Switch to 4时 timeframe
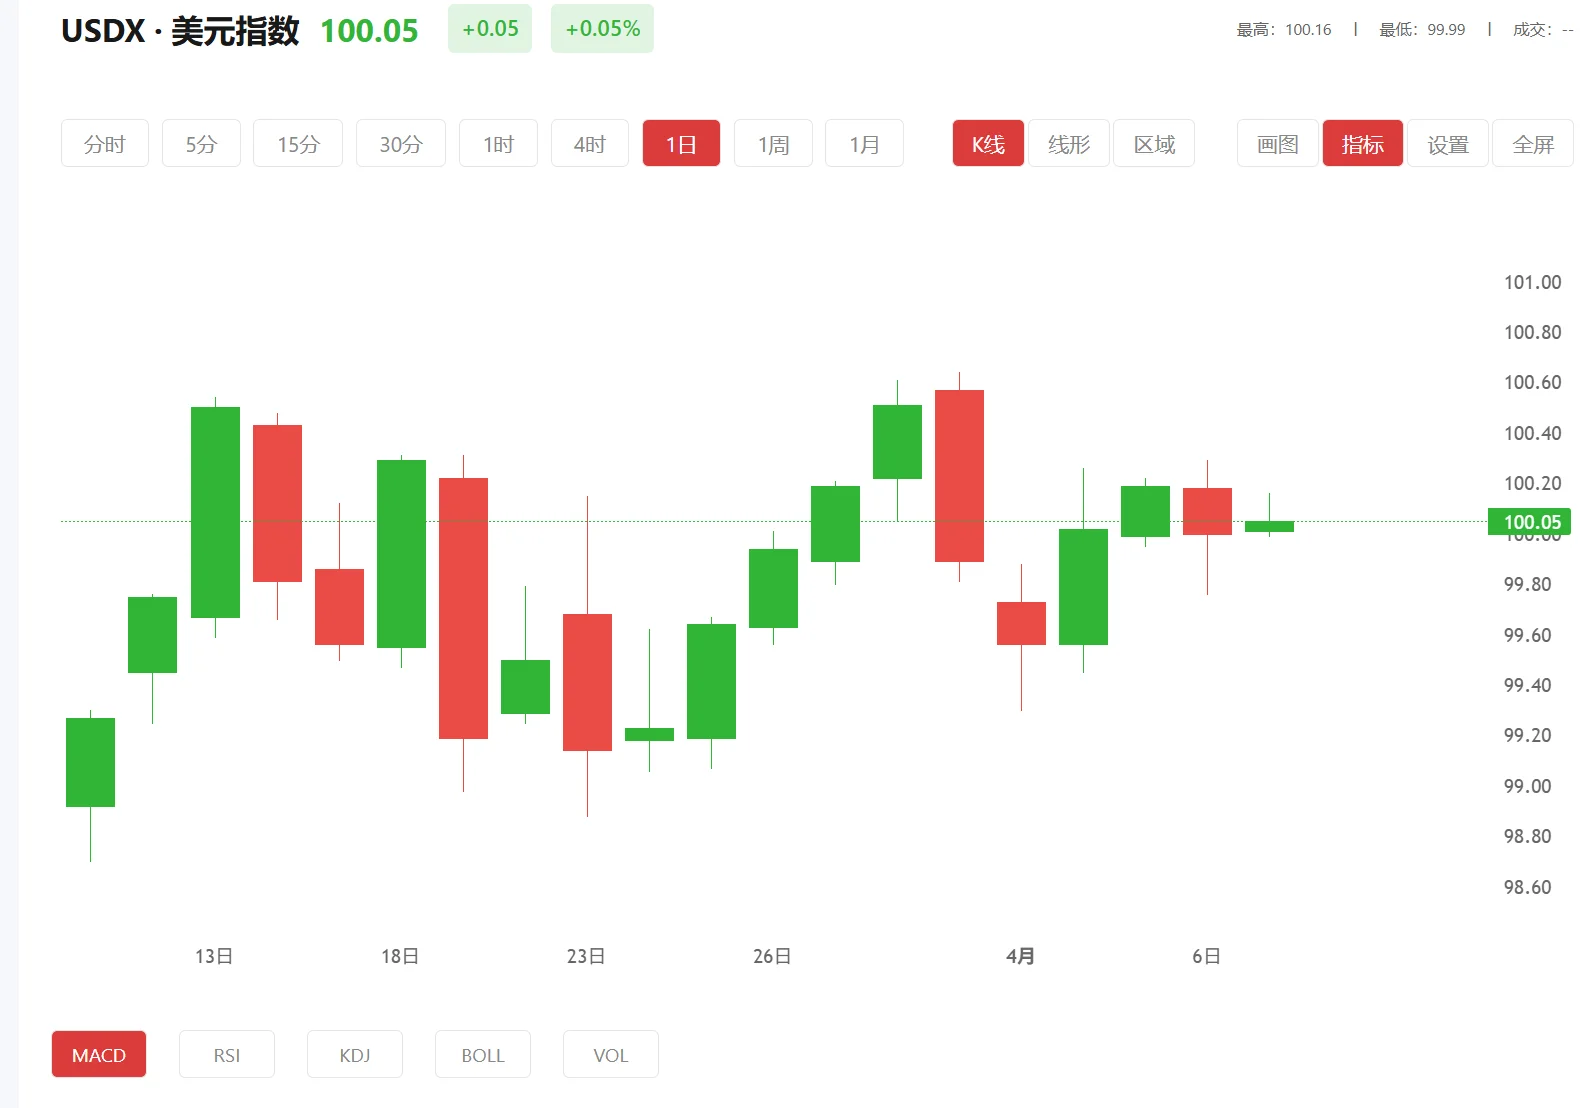 [x=590, y=144]
